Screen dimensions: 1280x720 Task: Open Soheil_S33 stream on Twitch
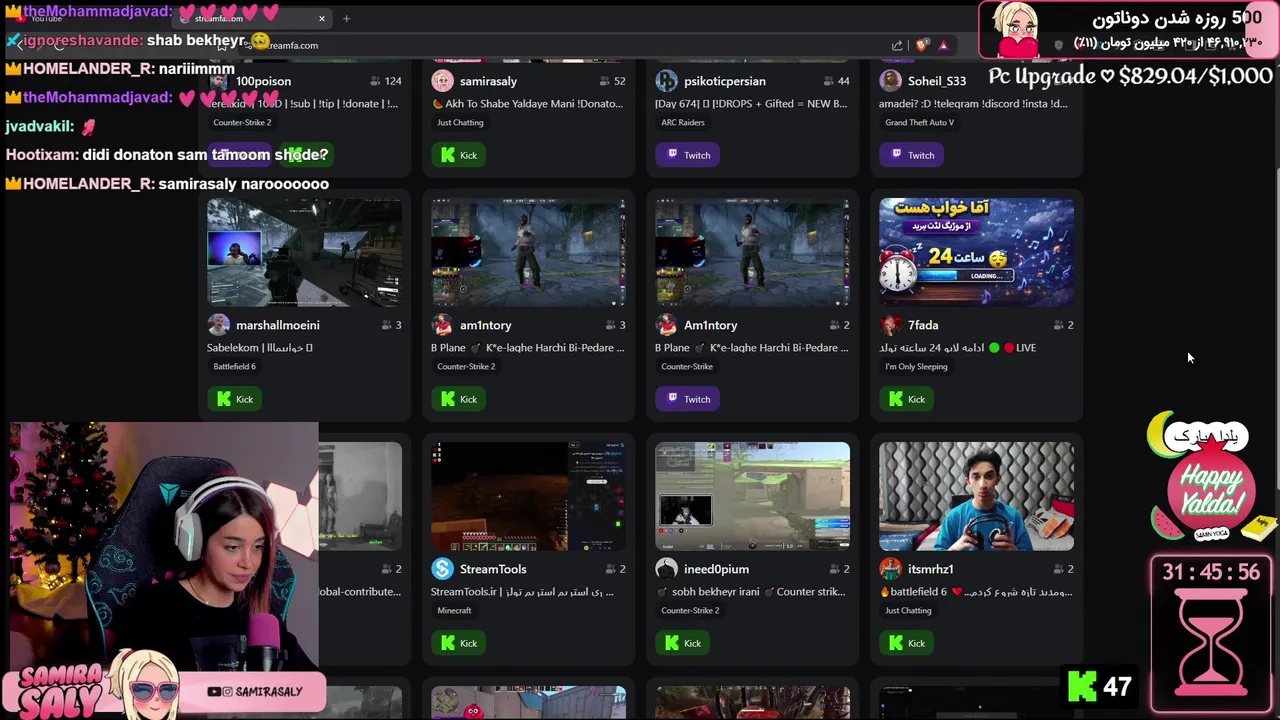(x=911, y=155)
